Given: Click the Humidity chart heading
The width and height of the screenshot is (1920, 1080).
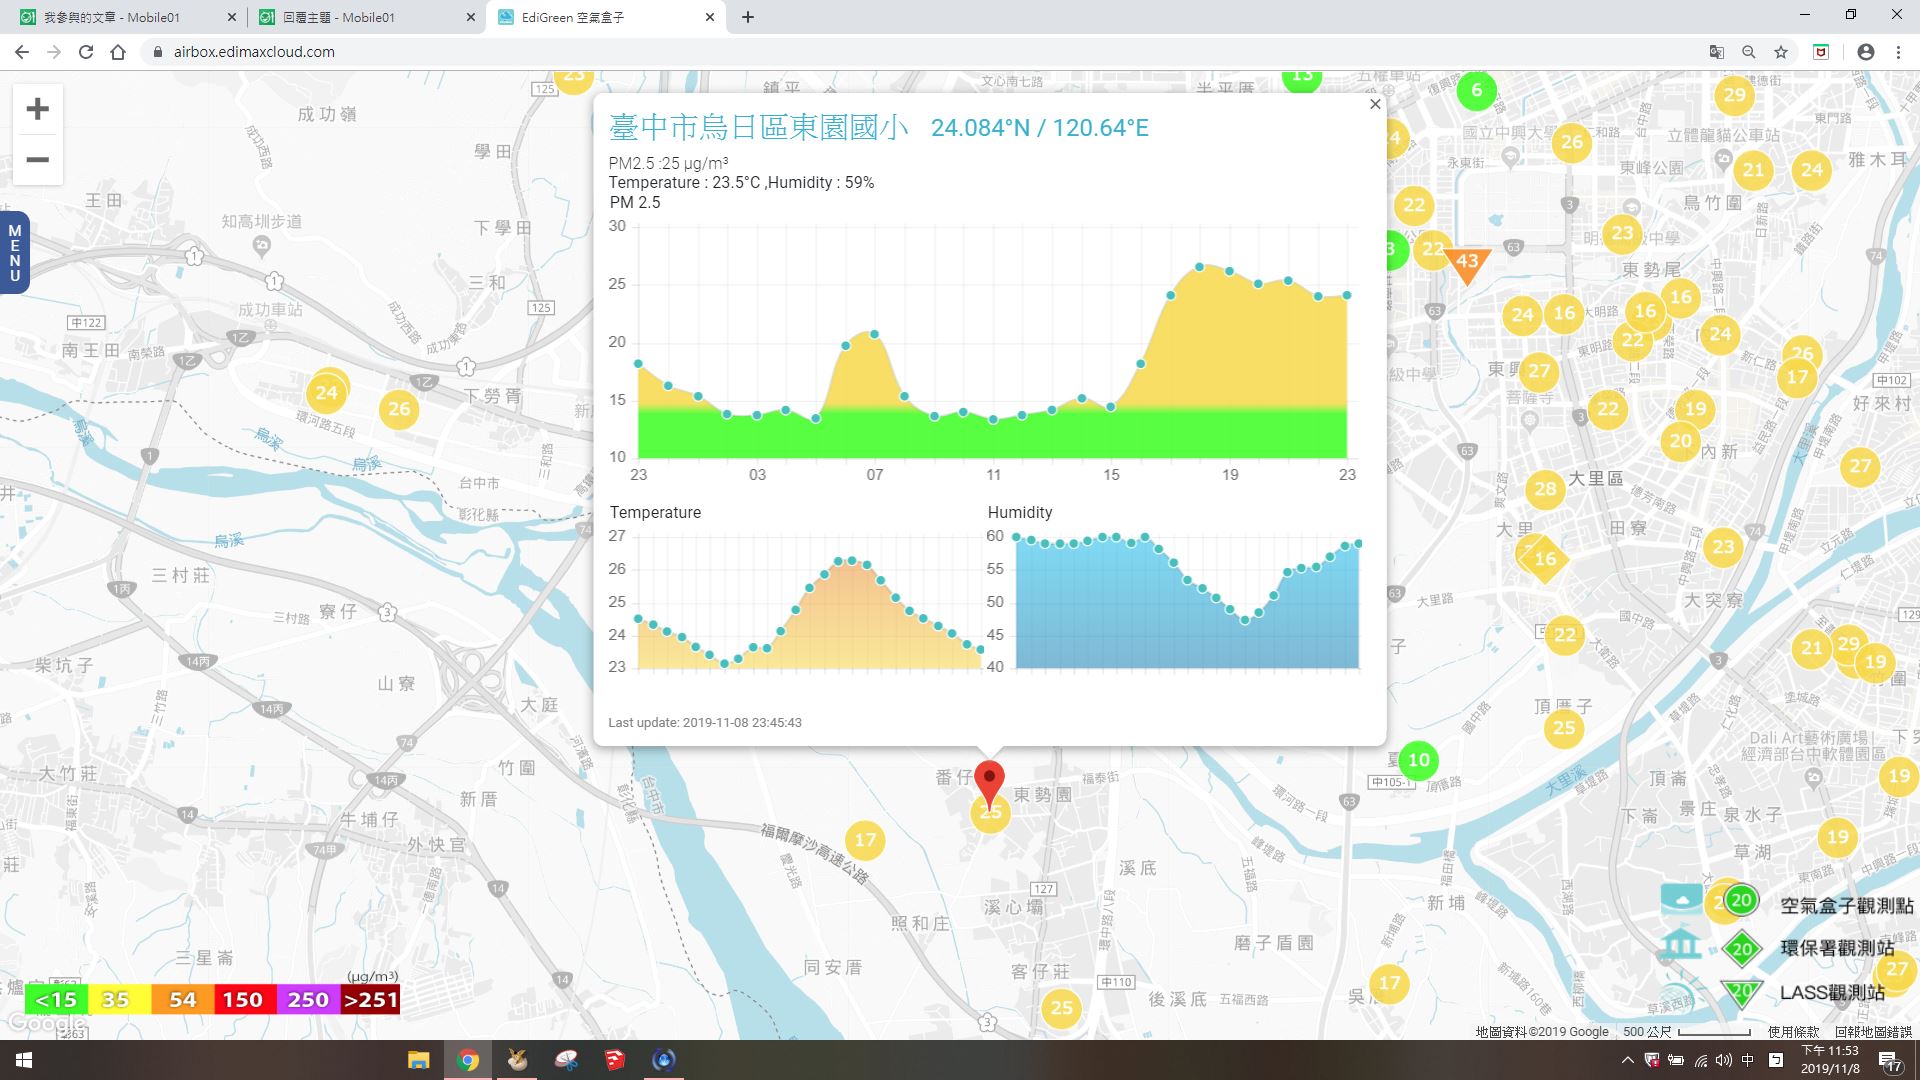Looking at the screenshot, I should (1020, 512).
